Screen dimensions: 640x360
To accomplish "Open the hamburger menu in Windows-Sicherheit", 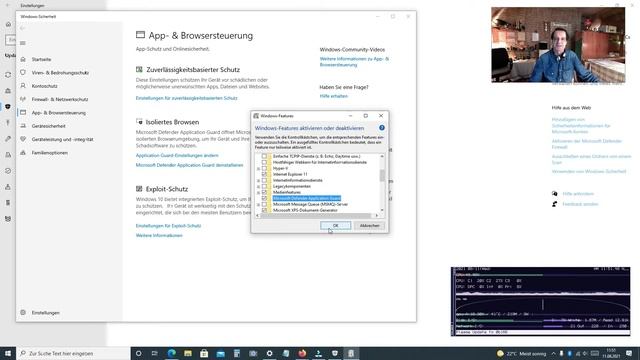I will pos(23,43).
